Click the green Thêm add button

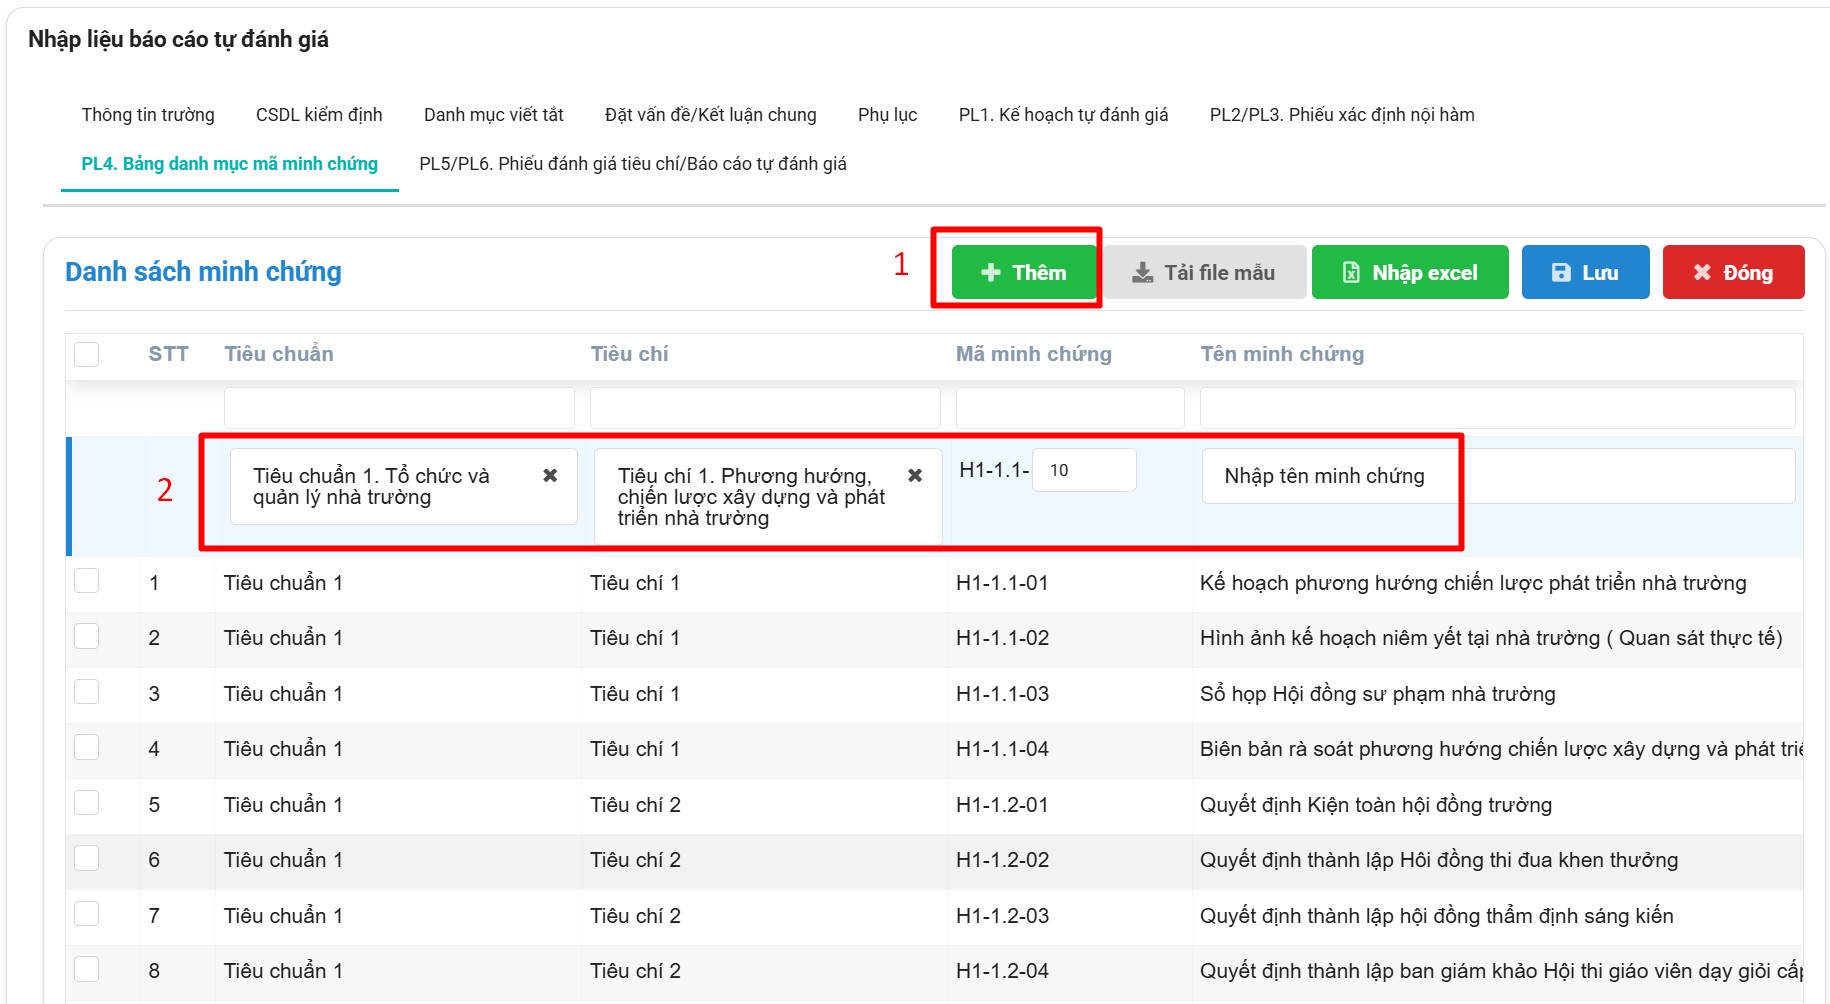(x=1024, y=272)
